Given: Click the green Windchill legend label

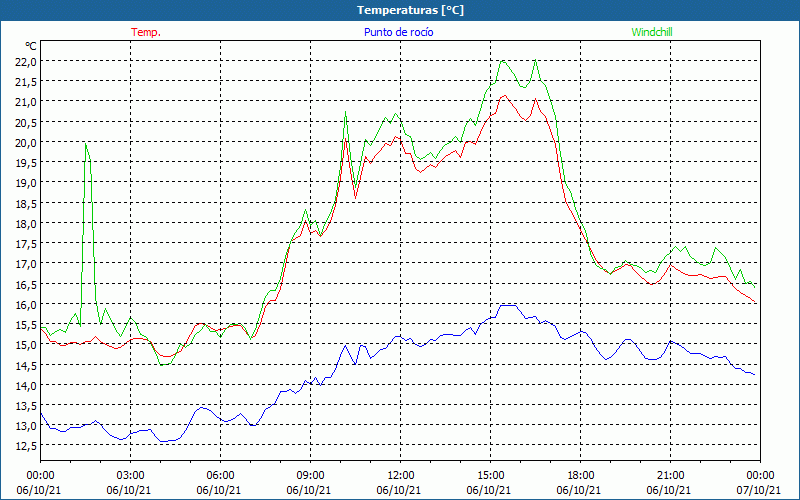Looking at the screenshot, I should (x=652, y=32).
